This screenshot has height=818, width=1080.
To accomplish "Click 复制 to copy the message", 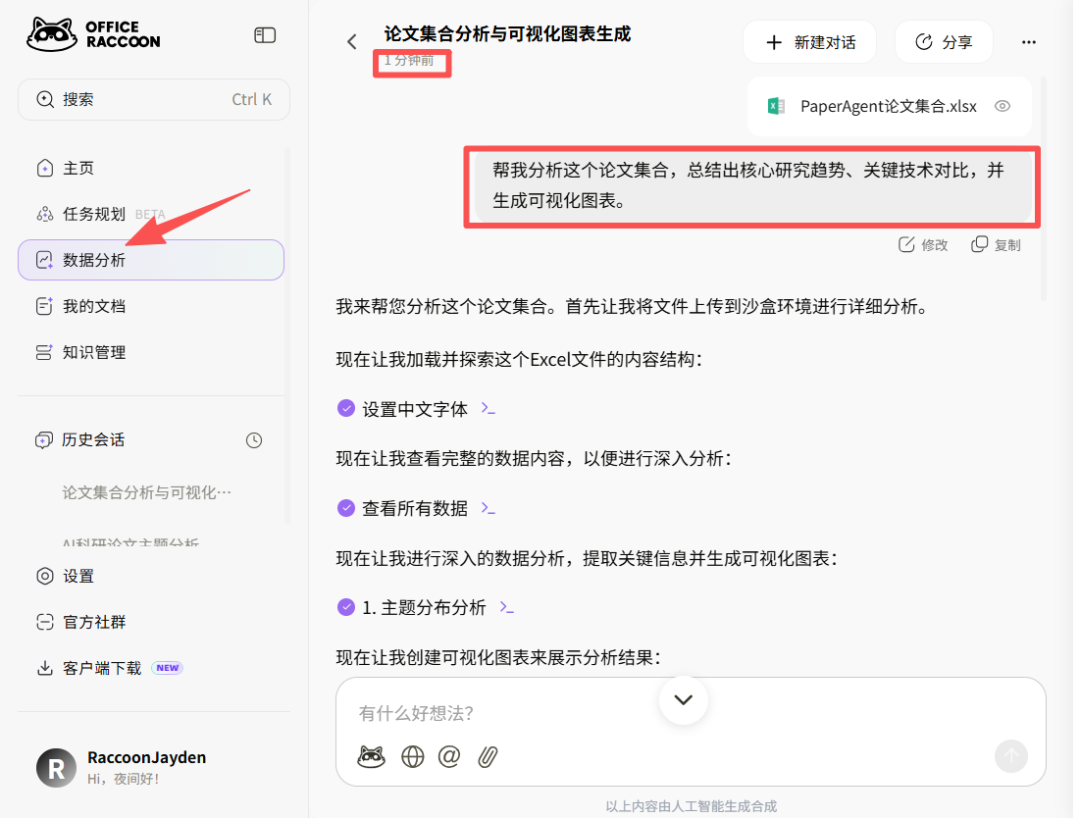I will [x=995, y=244].
